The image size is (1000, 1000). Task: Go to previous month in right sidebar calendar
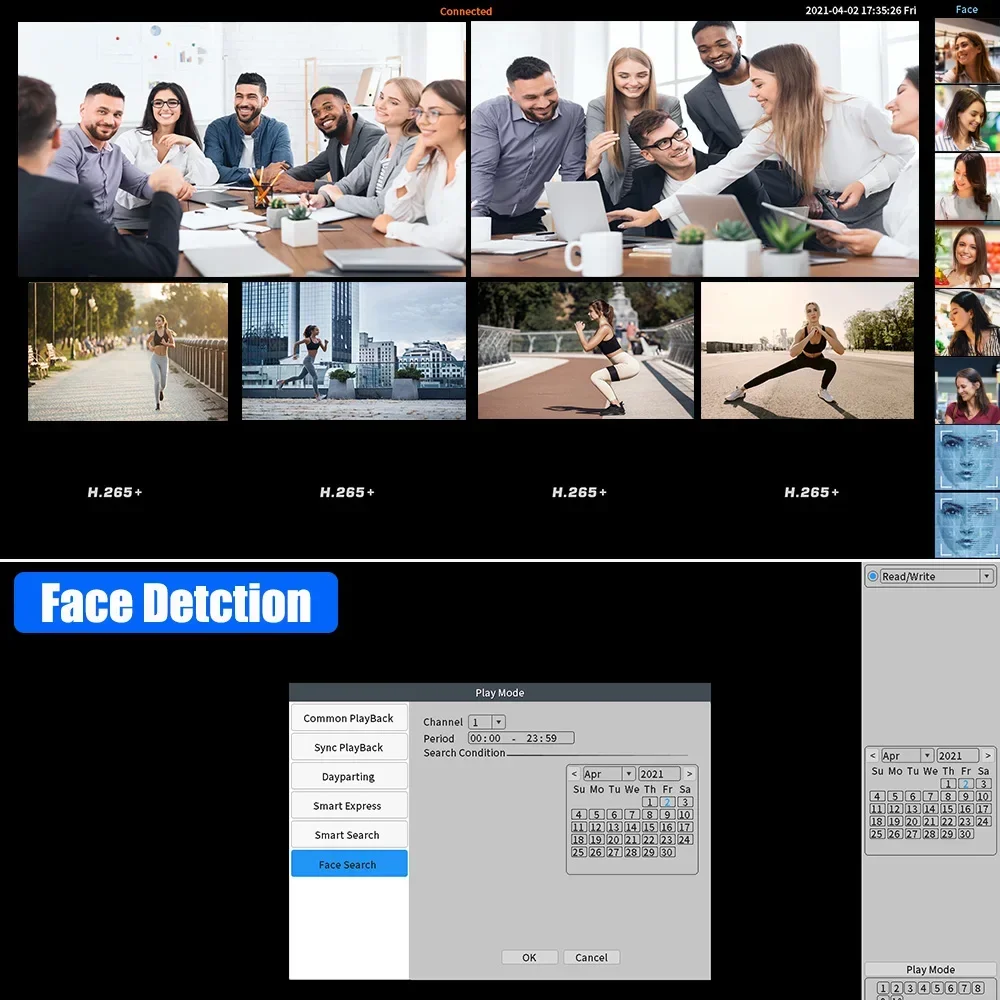(872, 756)
